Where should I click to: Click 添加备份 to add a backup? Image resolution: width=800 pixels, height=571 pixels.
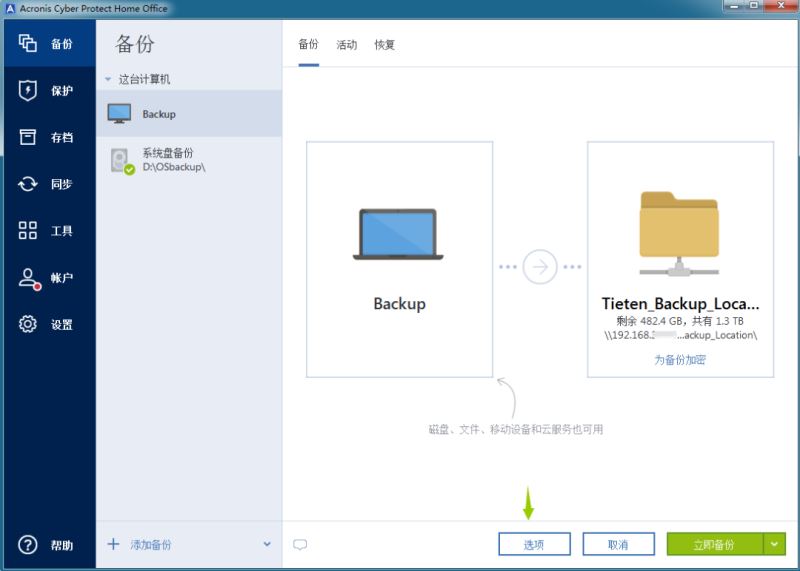pyautogui.click(x=151, y=544)
